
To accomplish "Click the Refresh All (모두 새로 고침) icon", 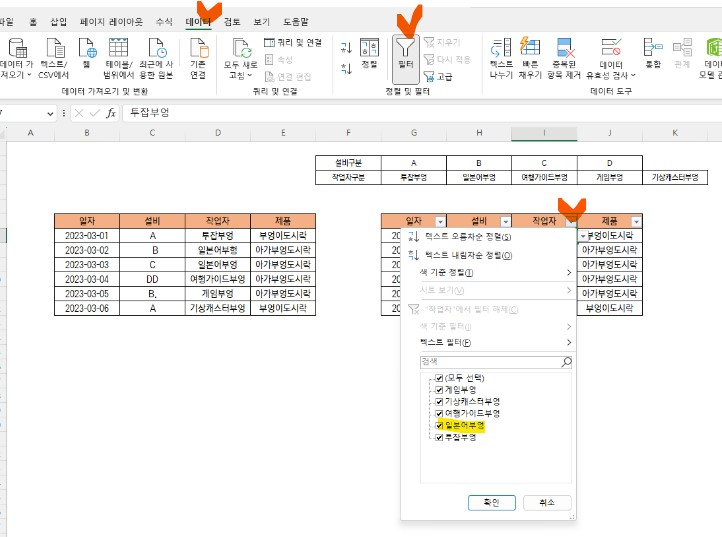I will point(241,48).
